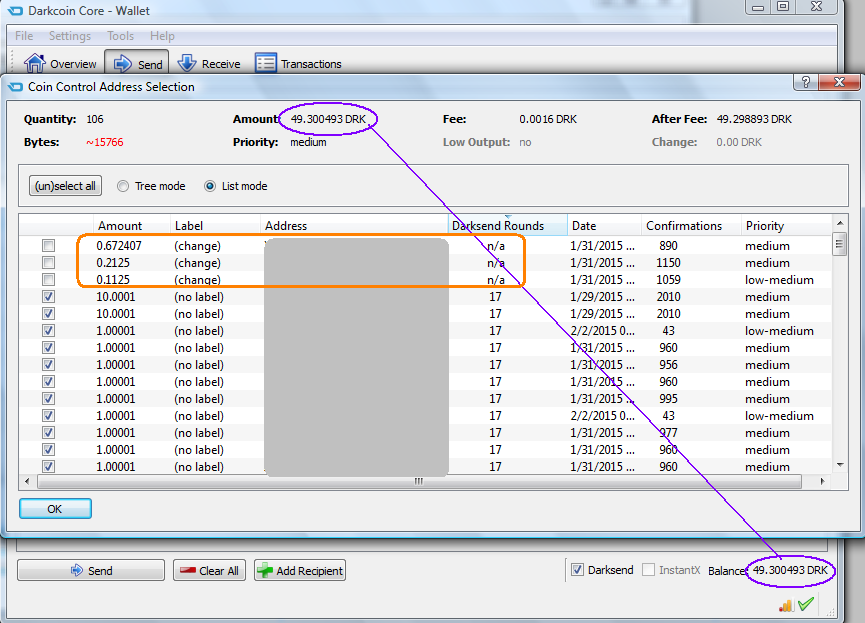The width and height of the screenshot is (865, 623).
Task: Sort by the Address column header
Action: point(354,226)
